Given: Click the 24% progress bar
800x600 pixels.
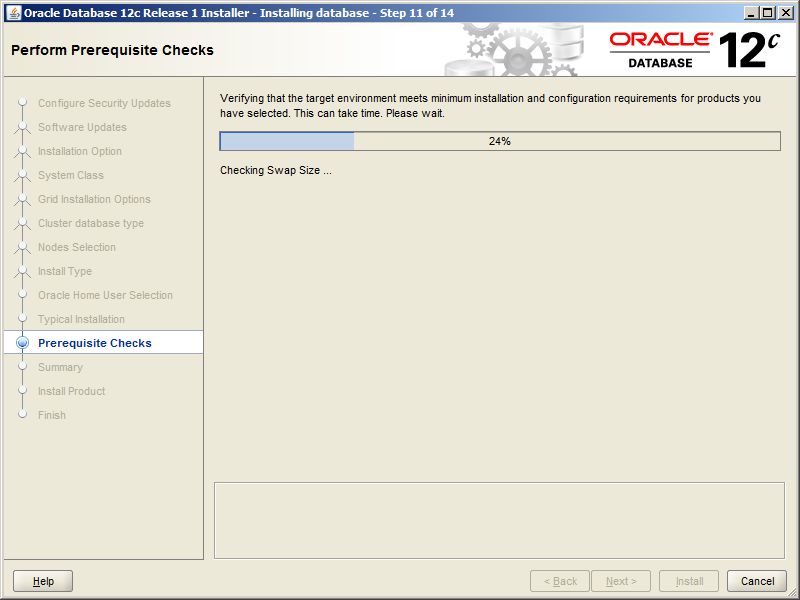Looking at the screenshot, I should click(x=500, y=141).
